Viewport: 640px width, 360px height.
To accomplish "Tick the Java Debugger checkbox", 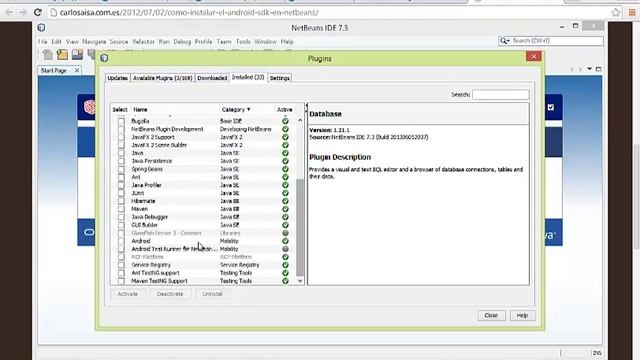I will 121,217.
